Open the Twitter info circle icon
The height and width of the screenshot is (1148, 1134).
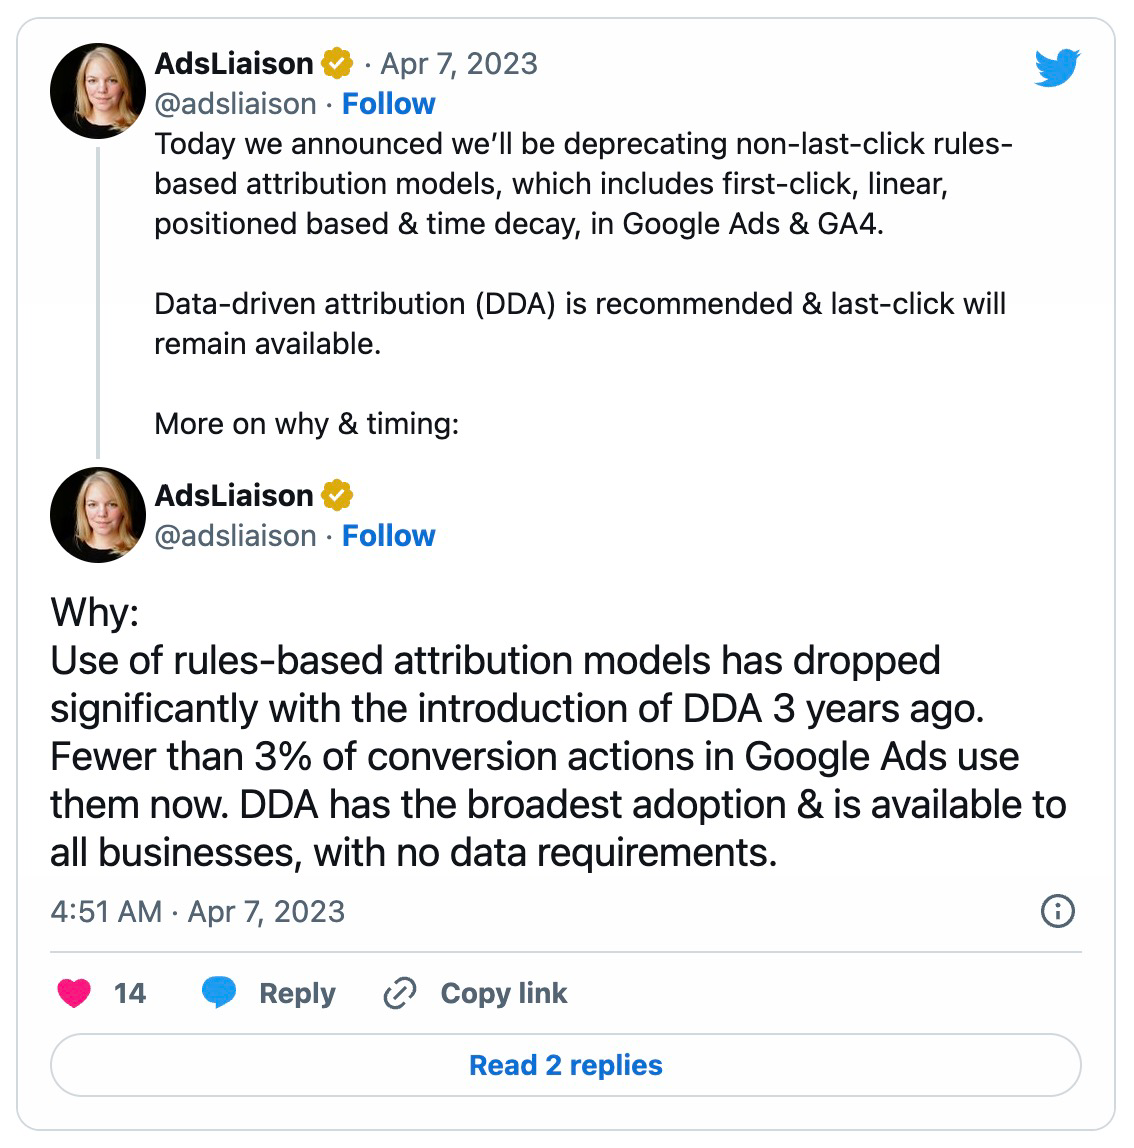click(x=1057, y=911)
